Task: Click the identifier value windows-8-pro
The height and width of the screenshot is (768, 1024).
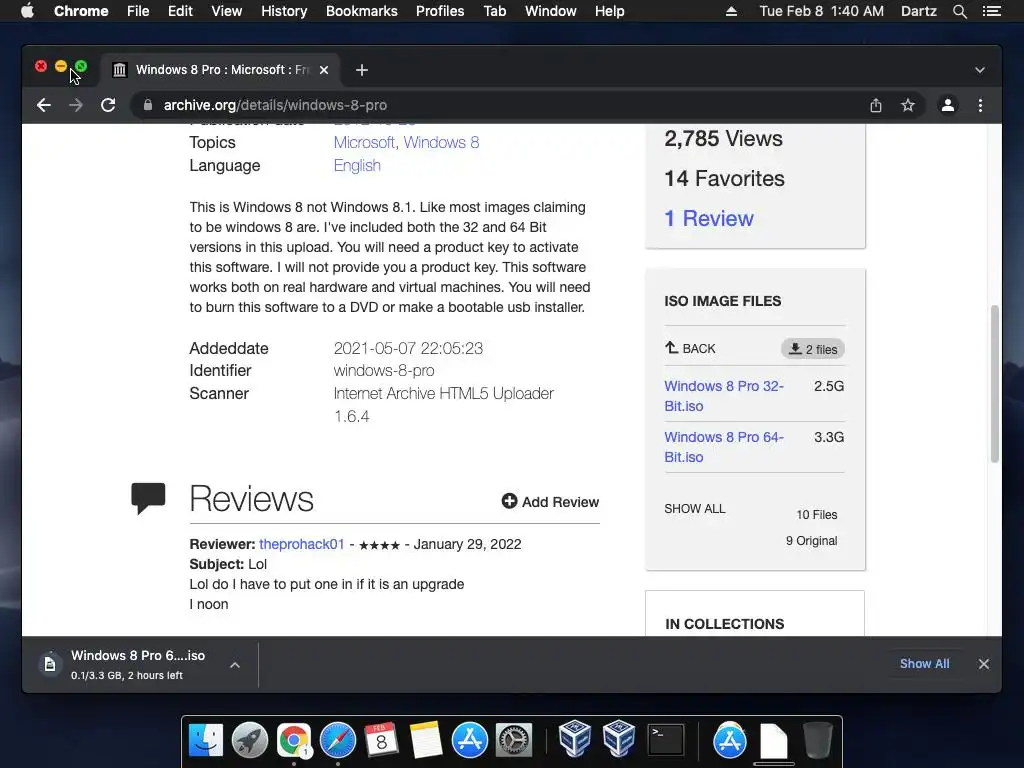Action: click(x=384, y=370)
